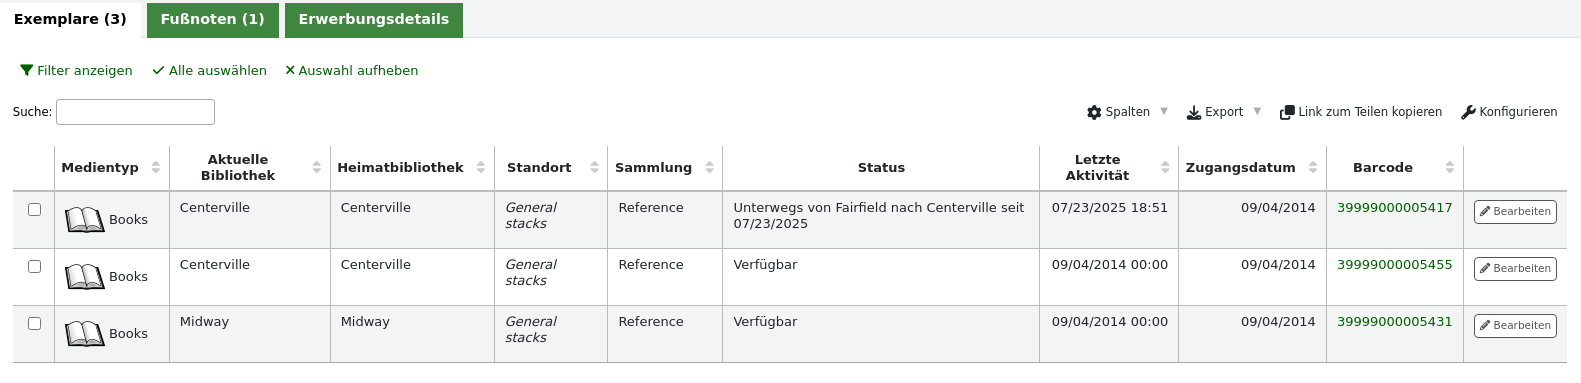The width and height of the screenshot is (1581, 383).
Task: Click the gear icon next to Spalten
Action: point(1094,112)
